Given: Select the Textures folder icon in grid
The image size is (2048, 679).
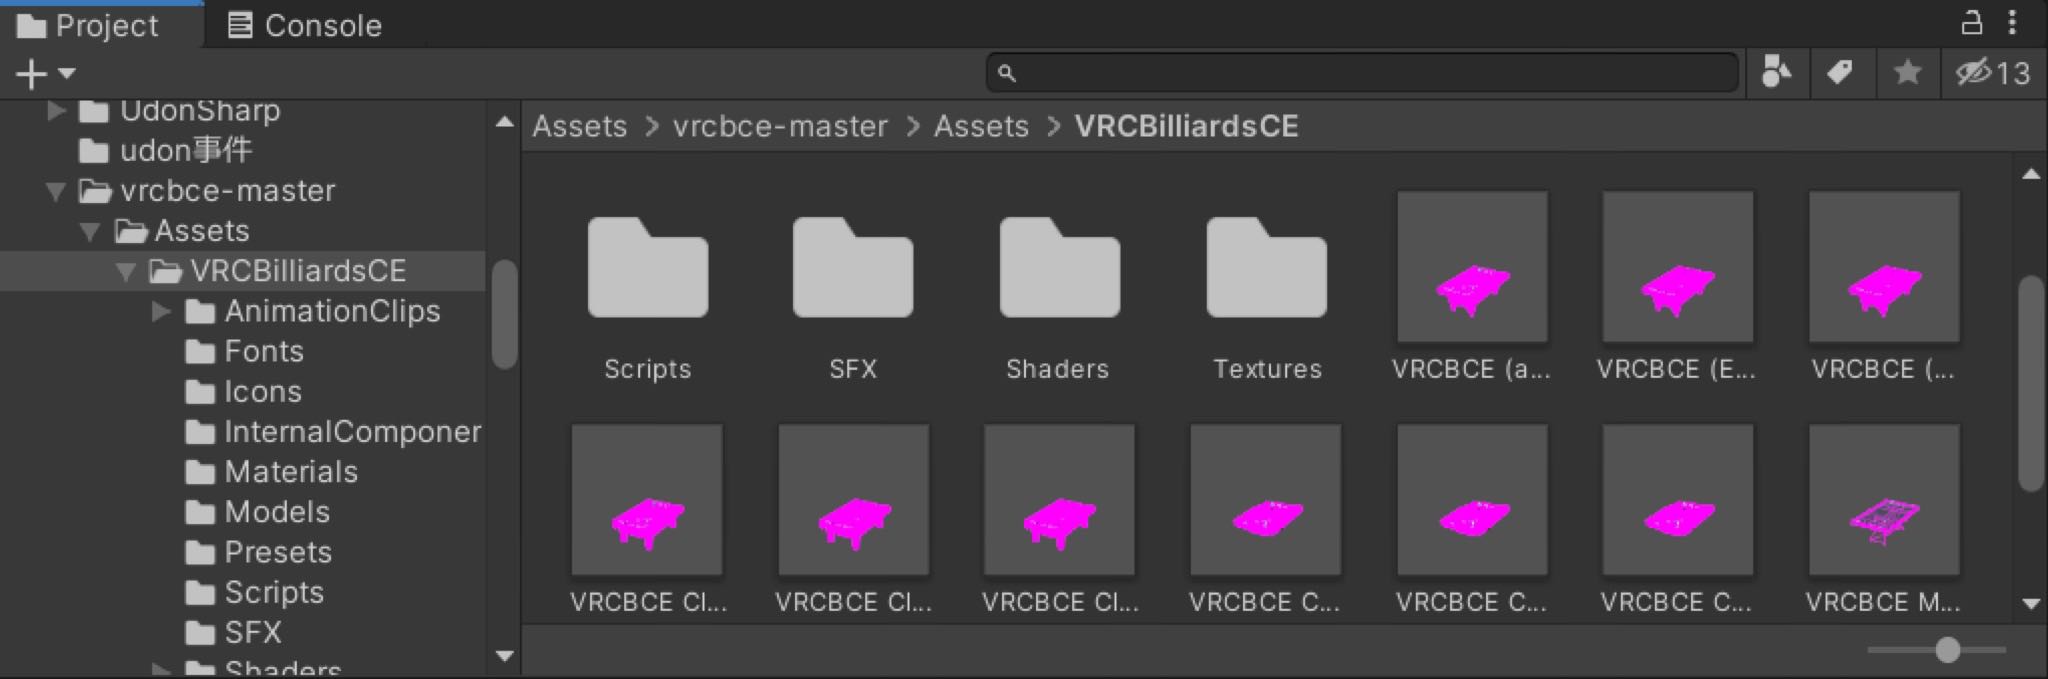Looking at the screenshot, I should point(1266,267).
